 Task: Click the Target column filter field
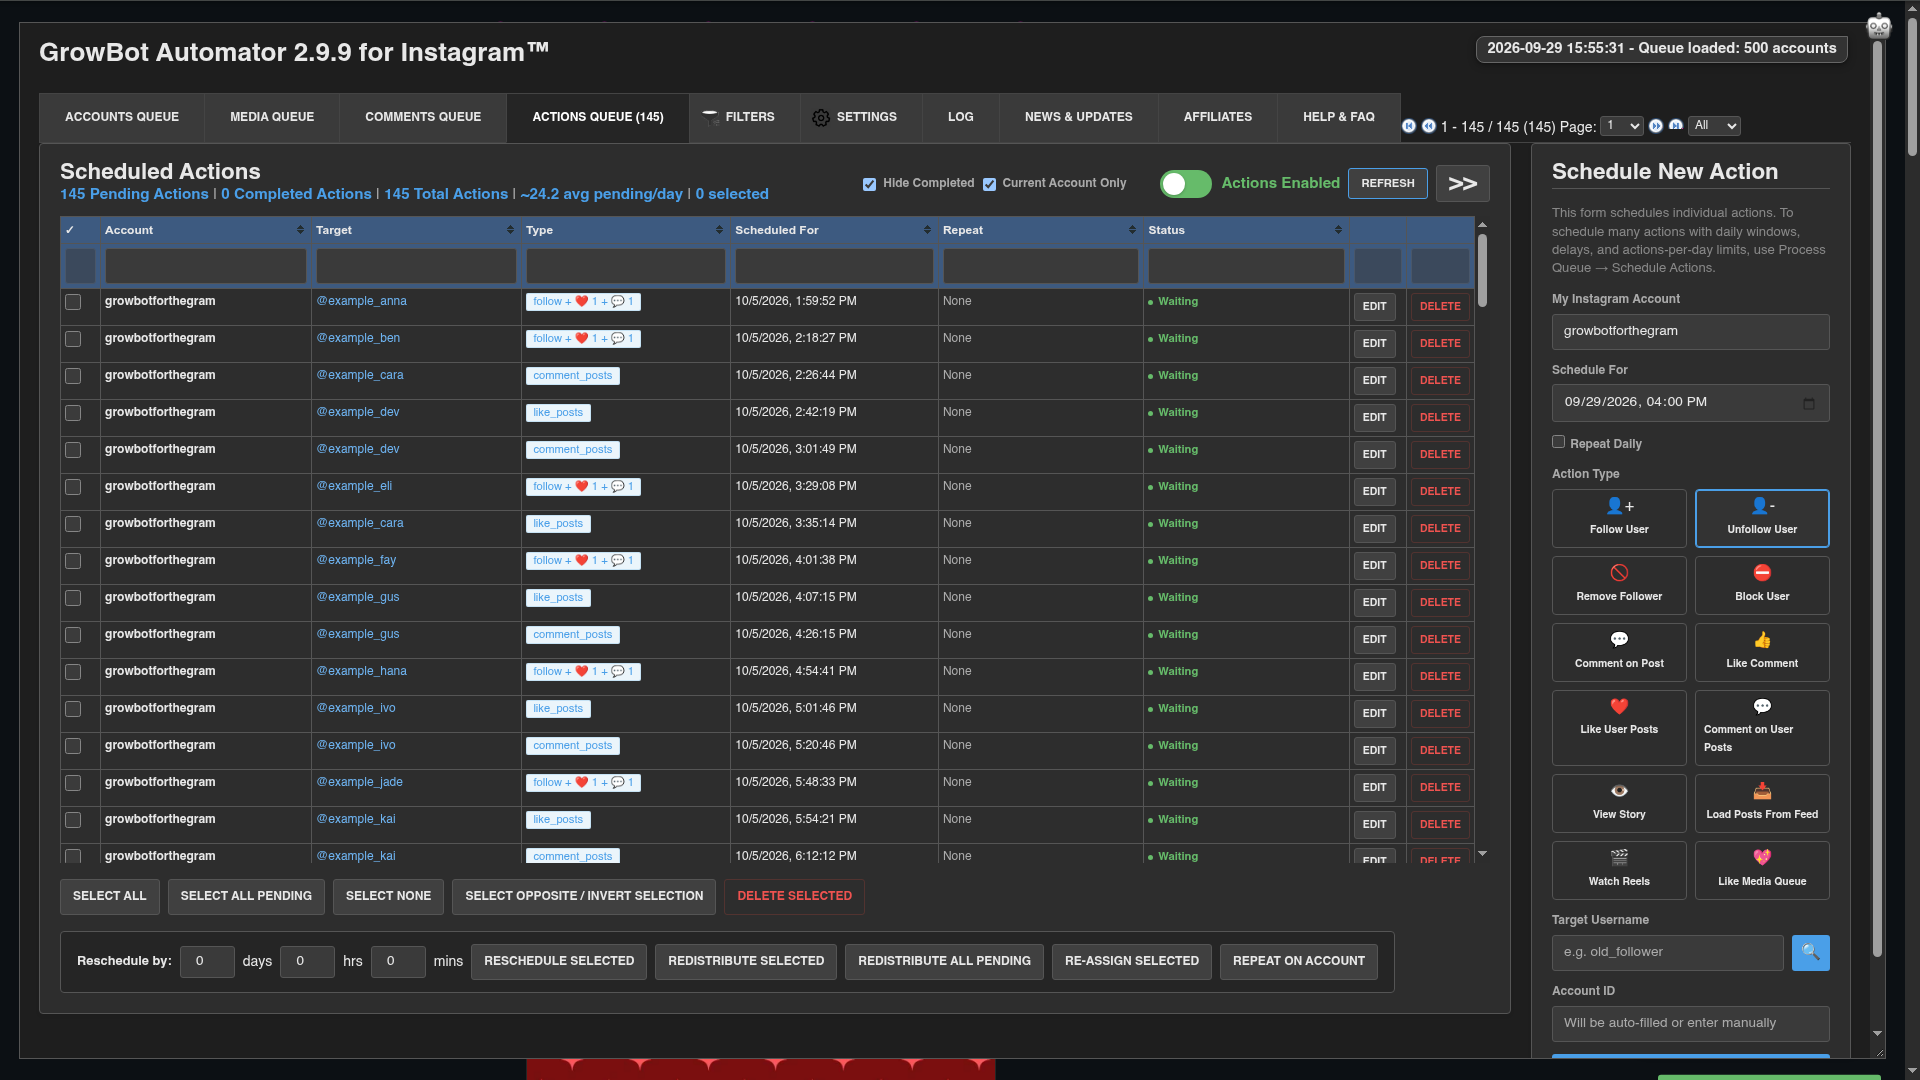tap(416, 266)
